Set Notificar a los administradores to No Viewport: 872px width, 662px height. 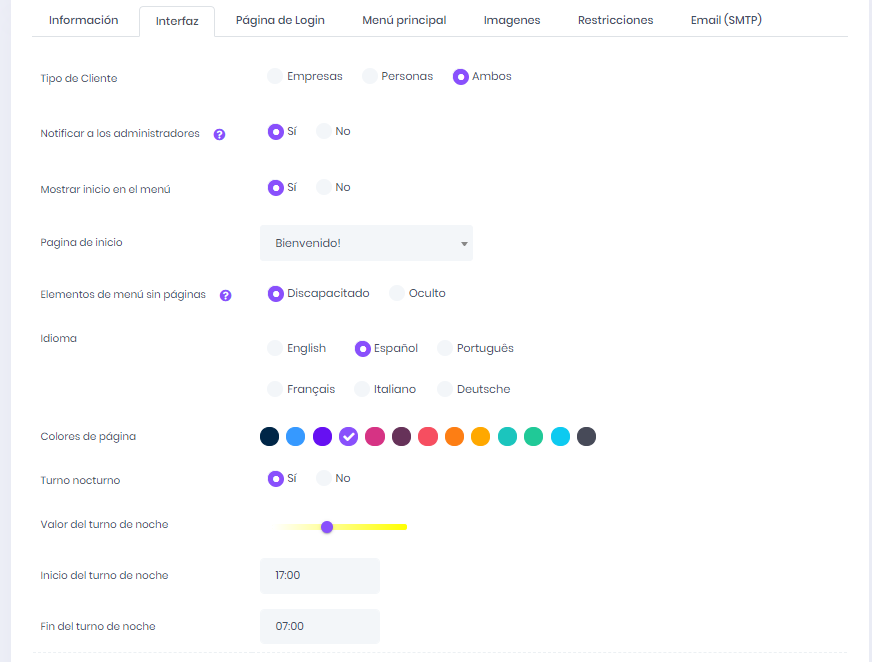pyautogui.click(x=324, y=131)
